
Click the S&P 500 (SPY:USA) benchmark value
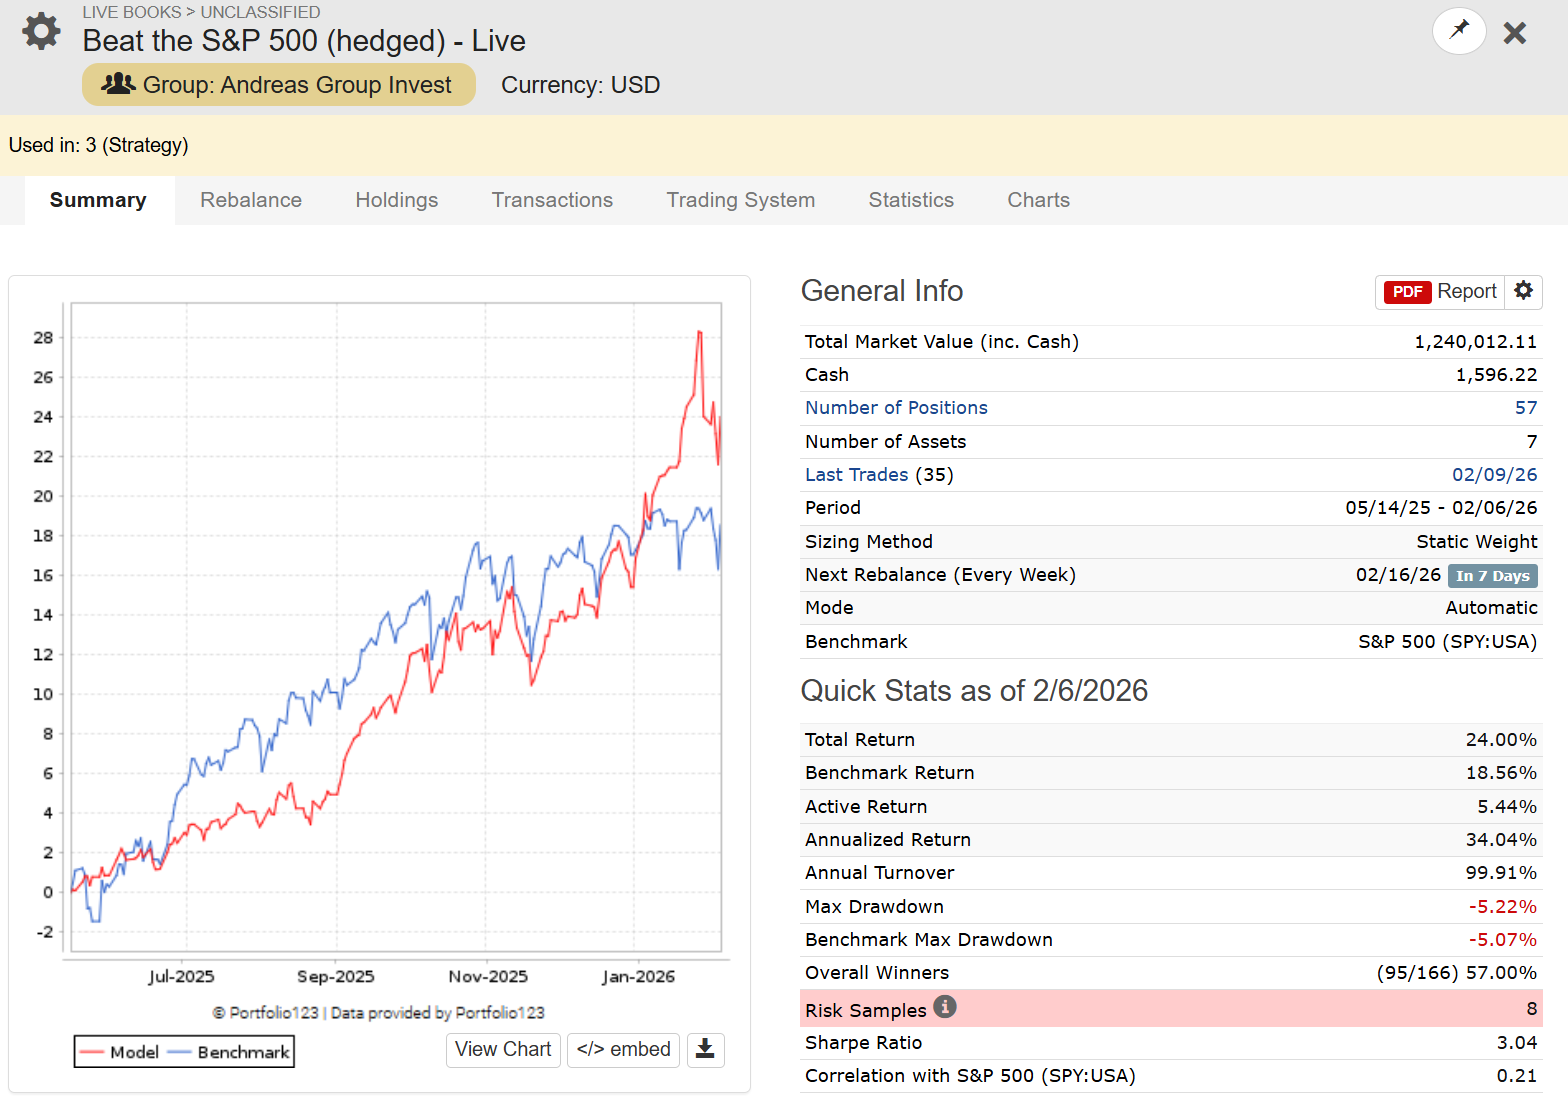(1447, 642)
